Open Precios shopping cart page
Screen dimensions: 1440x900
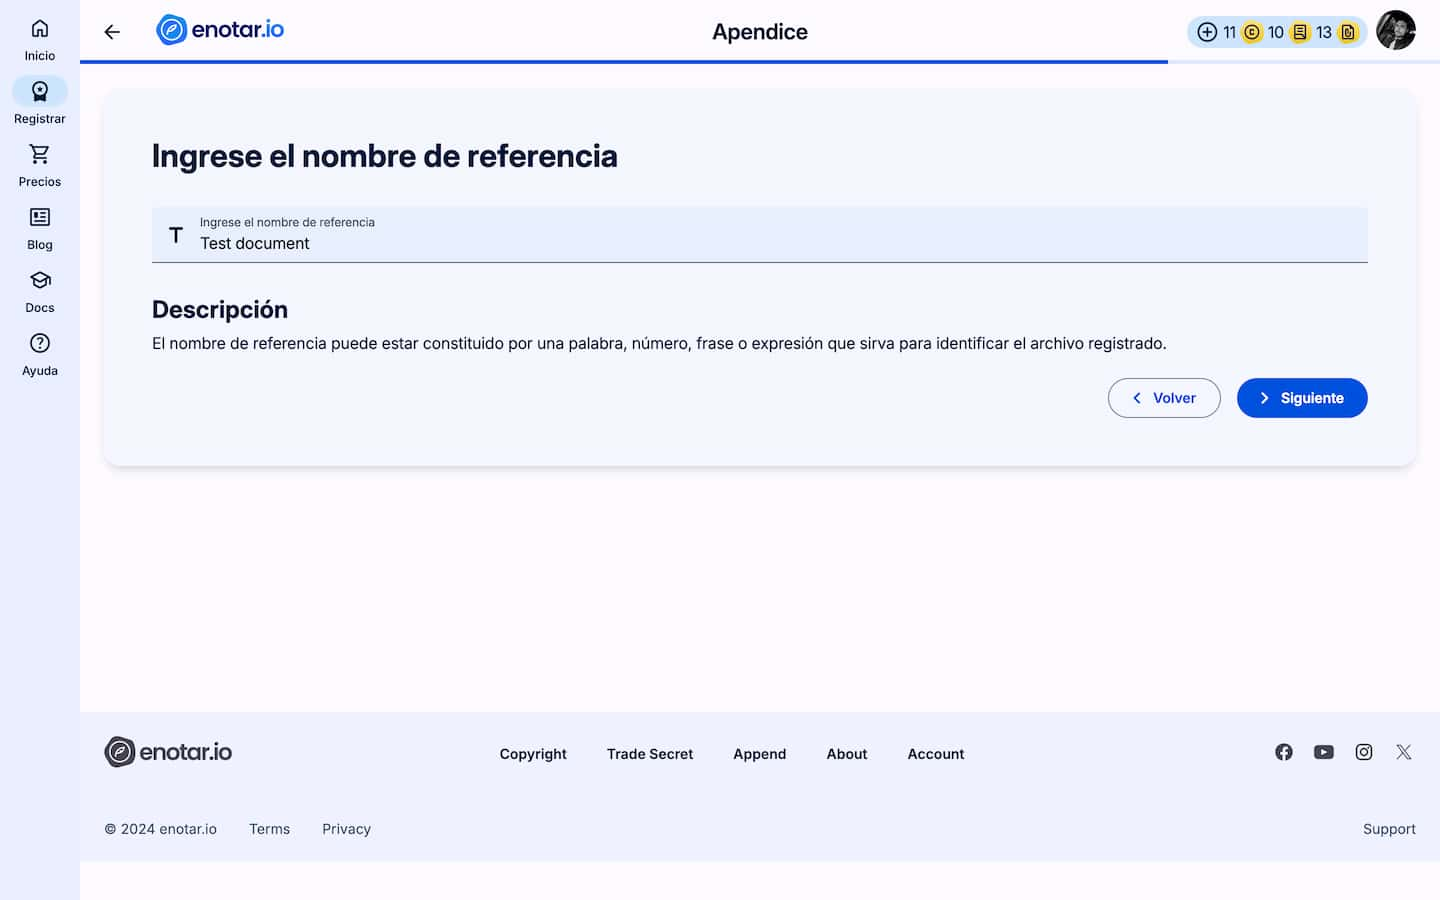(40, 166)
